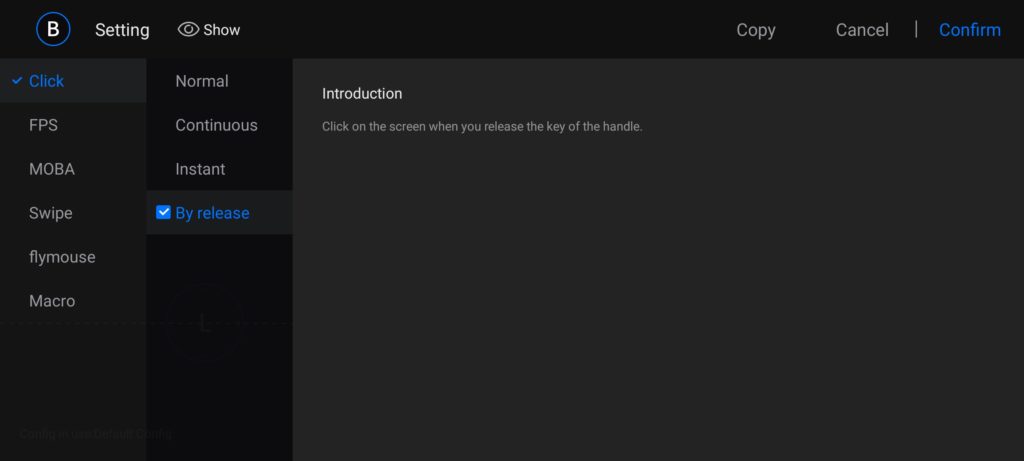The width and height of the screenshot is (1024, 461).
Task: Choose the Swipe category
Action: tap(51, 213)
